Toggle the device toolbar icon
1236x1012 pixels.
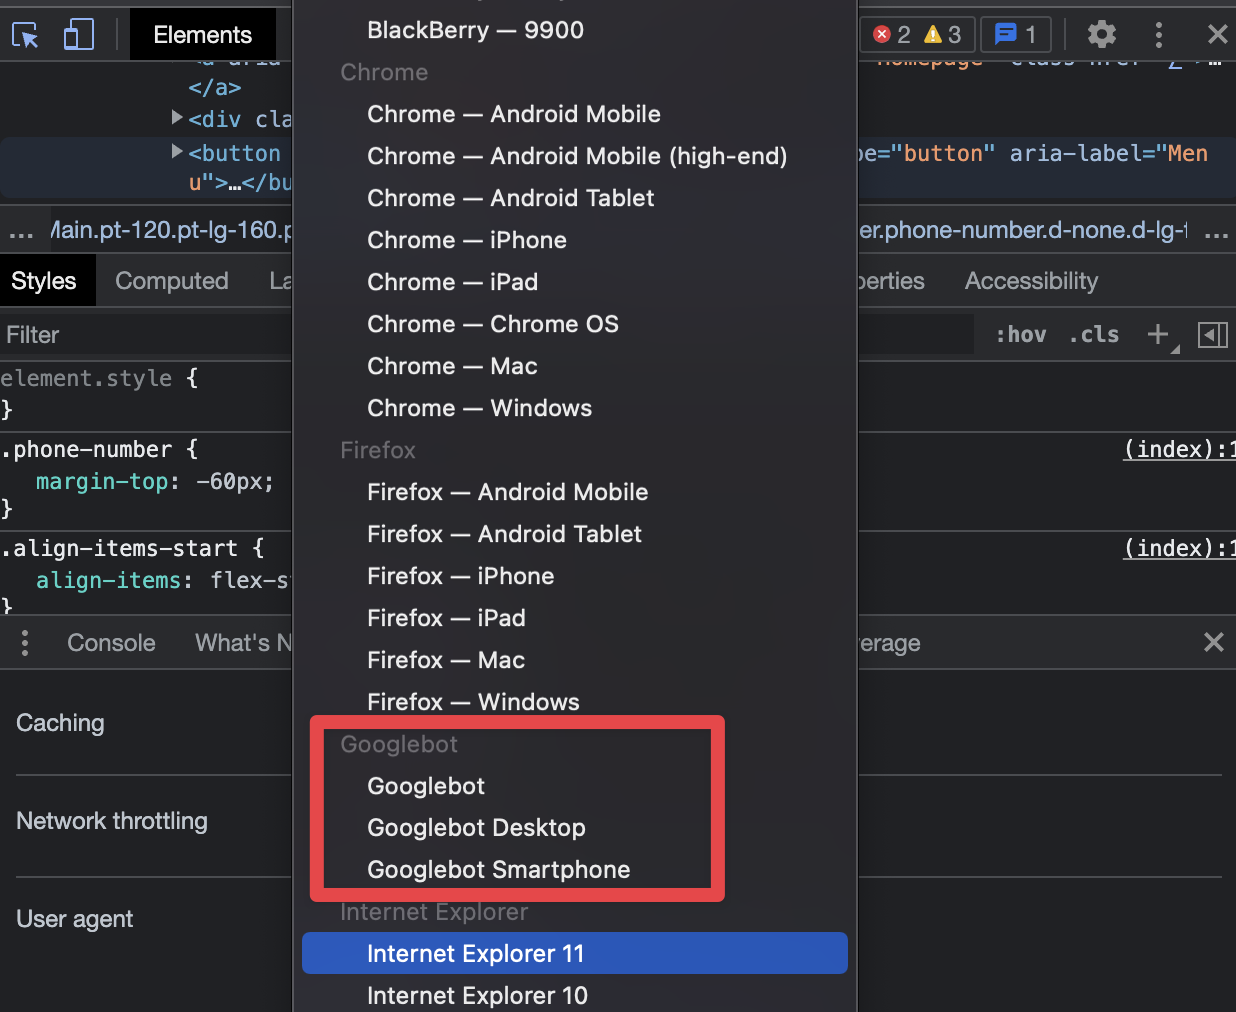[79, 35]
